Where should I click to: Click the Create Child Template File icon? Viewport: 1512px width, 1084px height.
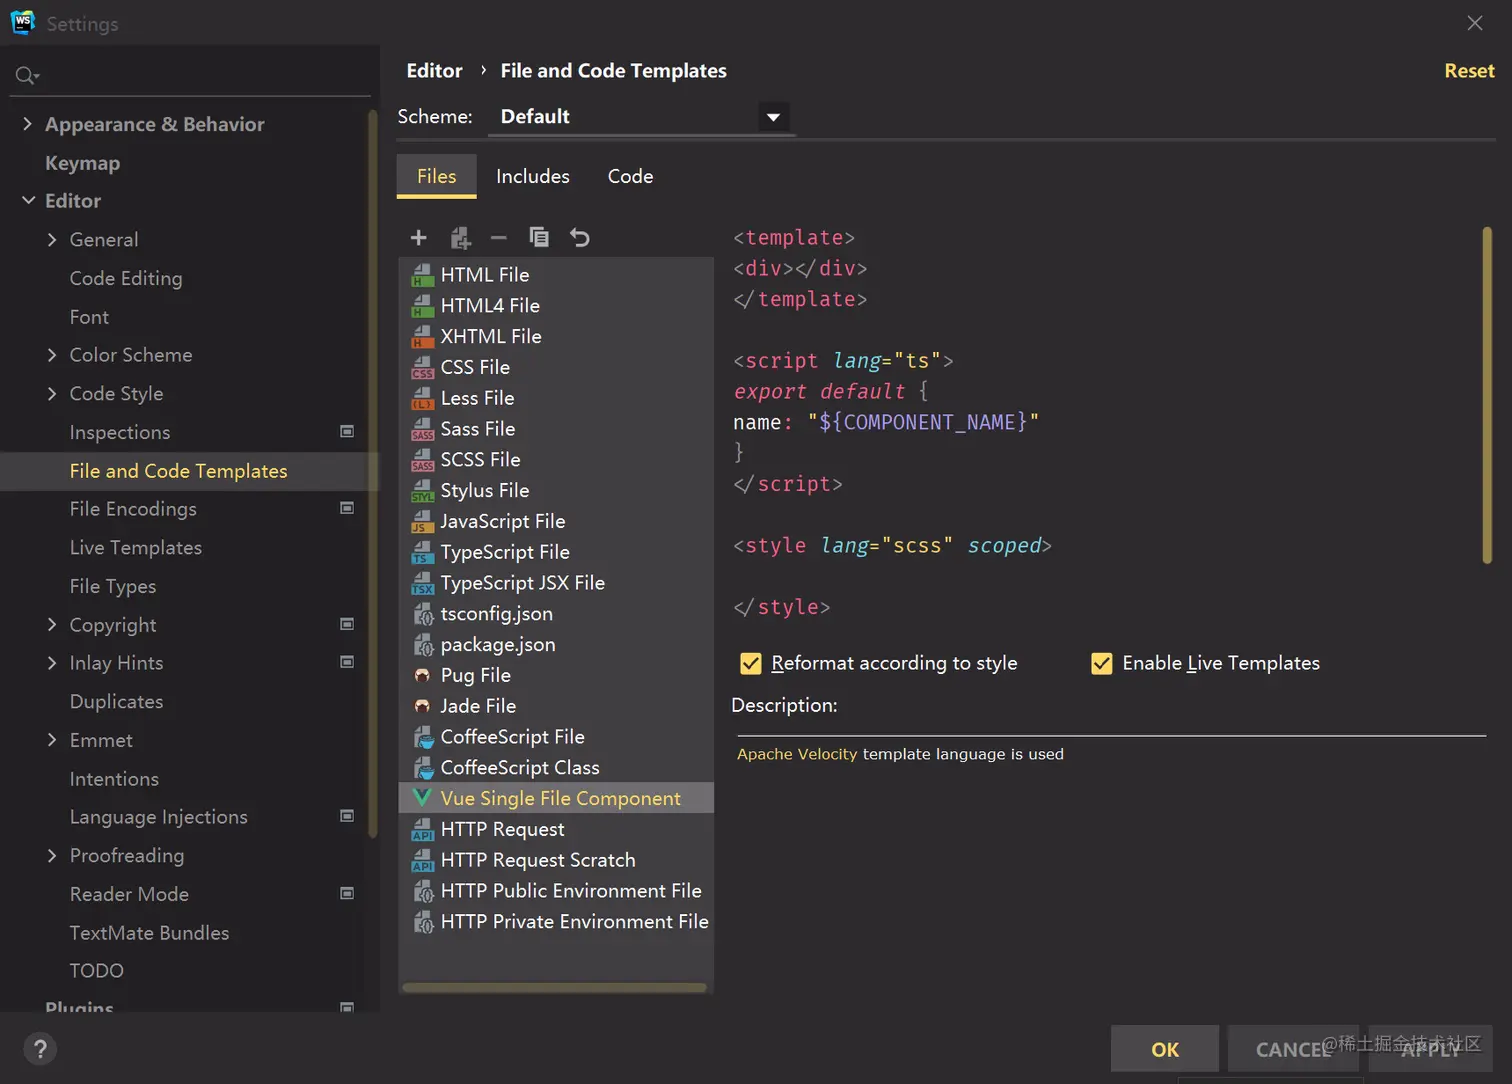pyautogui.click(x=460, y=238)
